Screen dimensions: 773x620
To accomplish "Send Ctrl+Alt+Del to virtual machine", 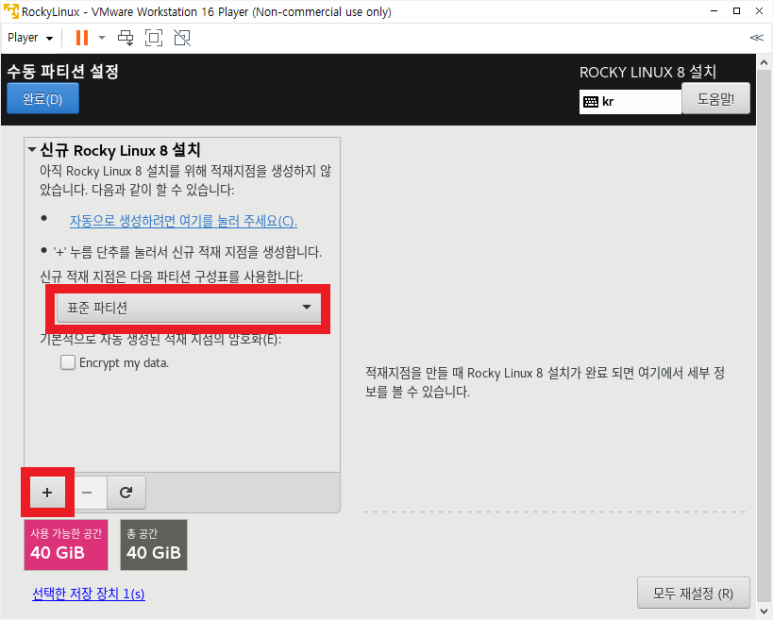I will [x=125, y=38].
